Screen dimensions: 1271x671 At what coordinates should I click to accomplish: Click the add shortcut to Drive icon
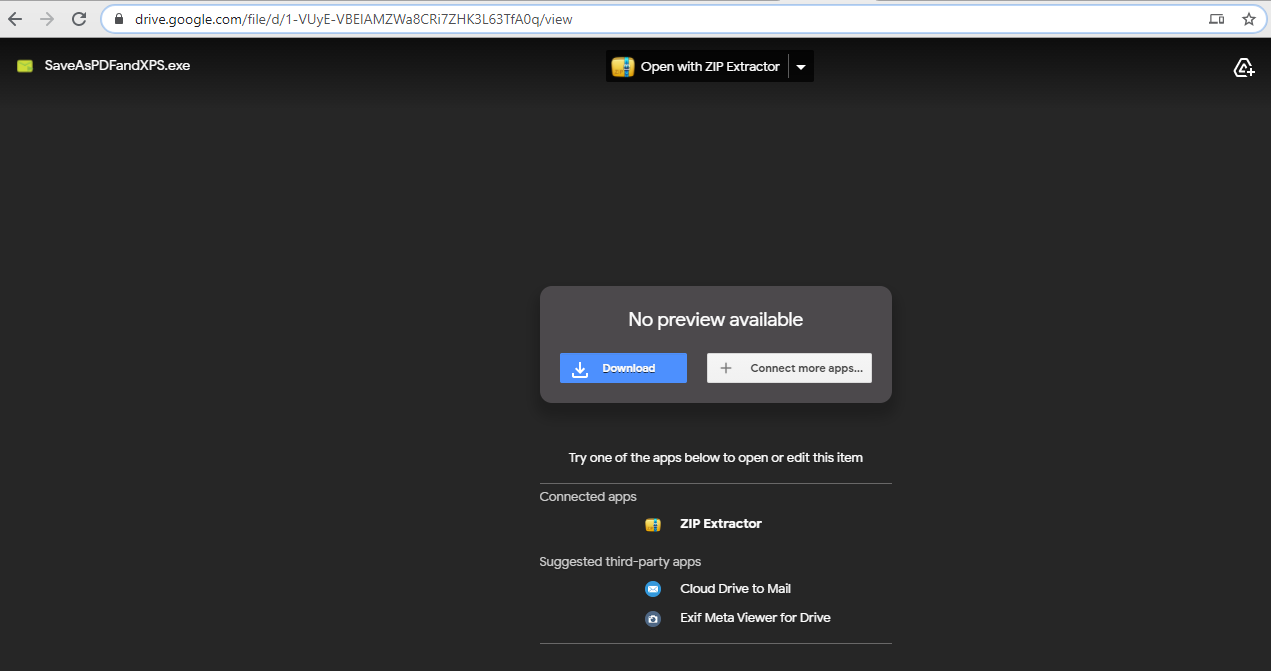coord(1243,67)
